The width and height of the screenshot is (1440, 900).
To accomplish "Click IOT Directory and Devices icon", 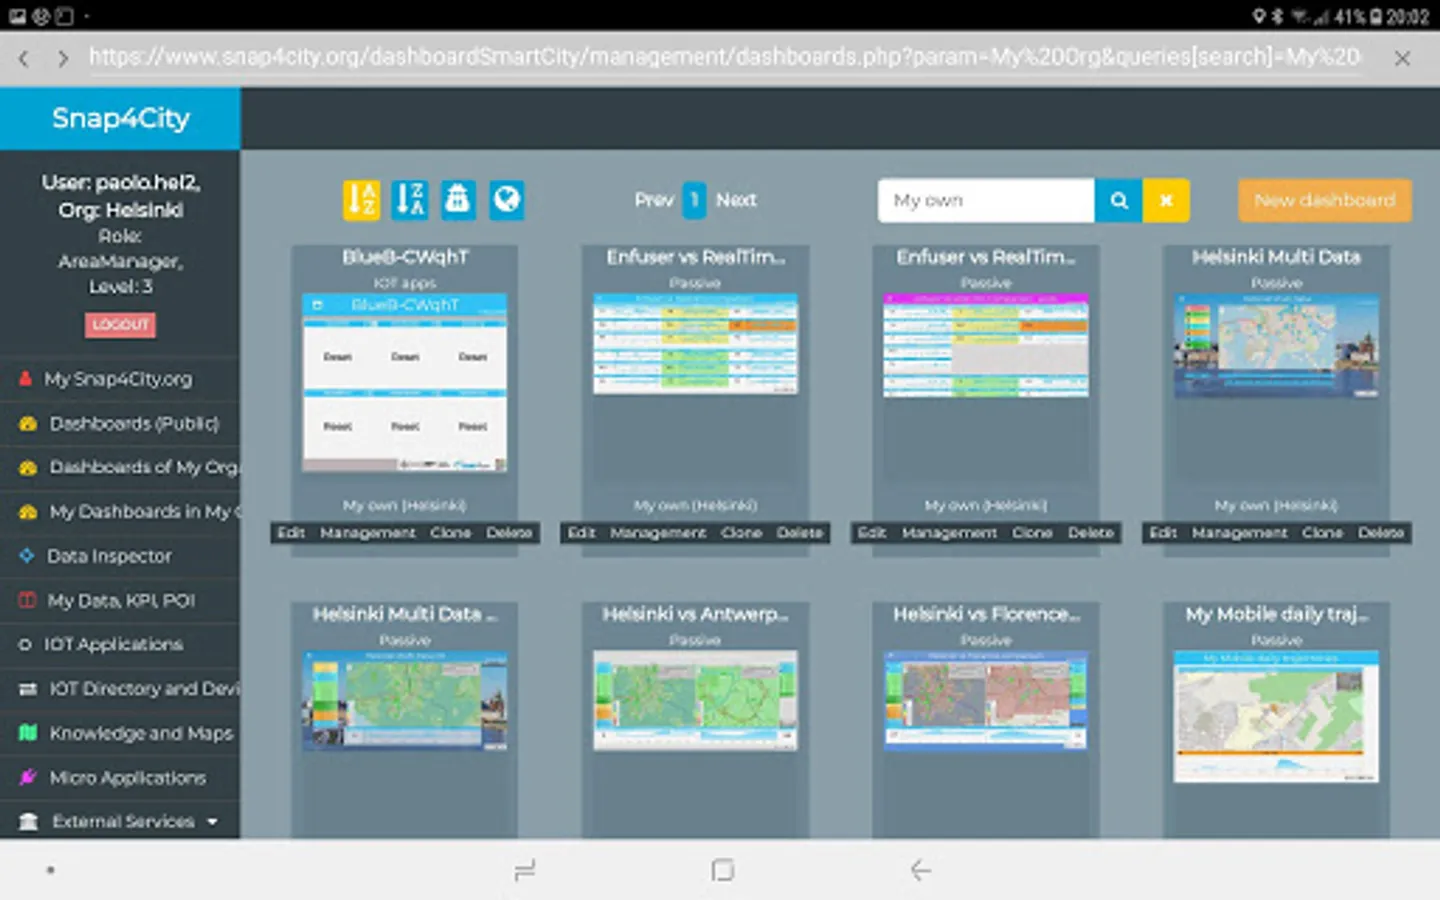I will [x=28, y=689].
